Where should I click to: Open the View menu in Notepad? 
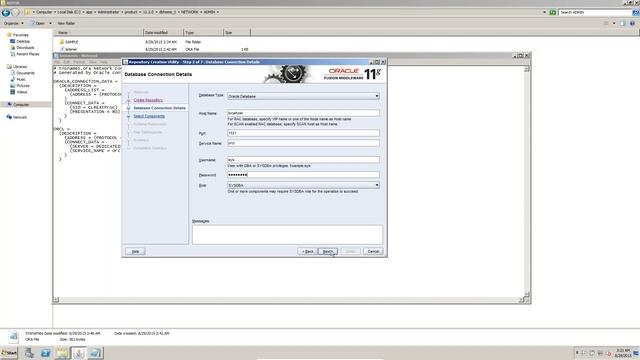(93, 62)
